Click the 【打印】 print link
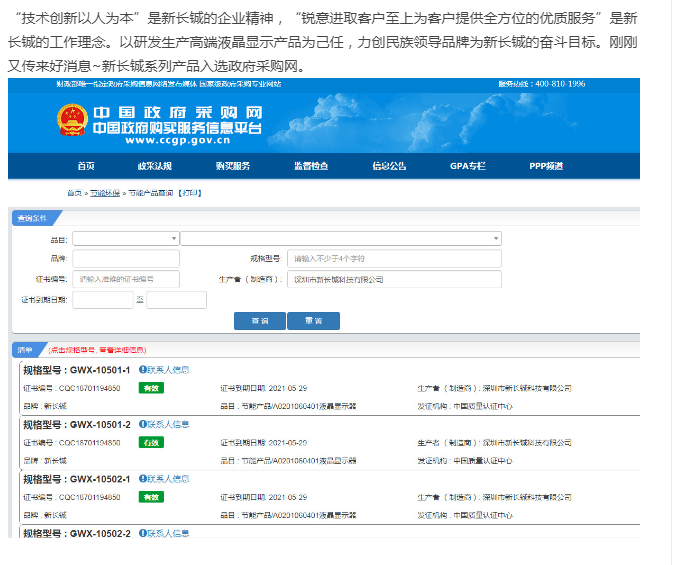673x565 pixels. tap(189, 193)
